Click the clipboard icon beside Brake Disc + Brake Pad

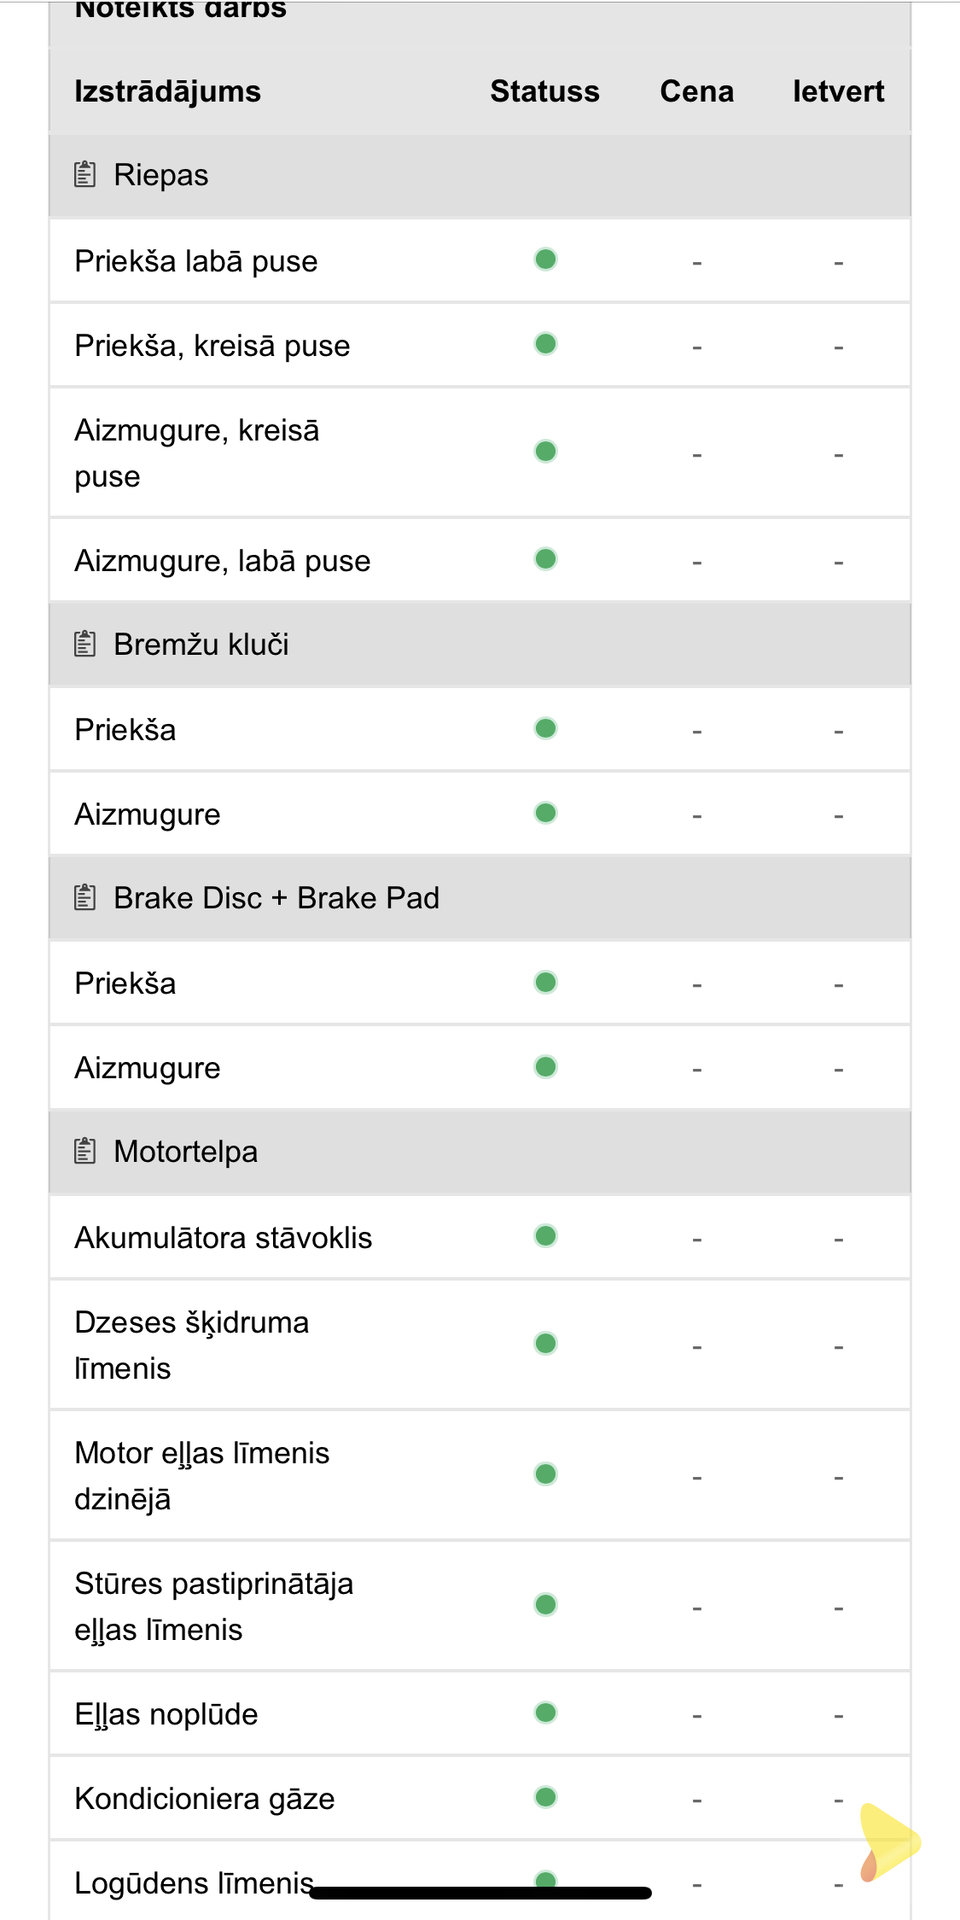click(85, 898)
